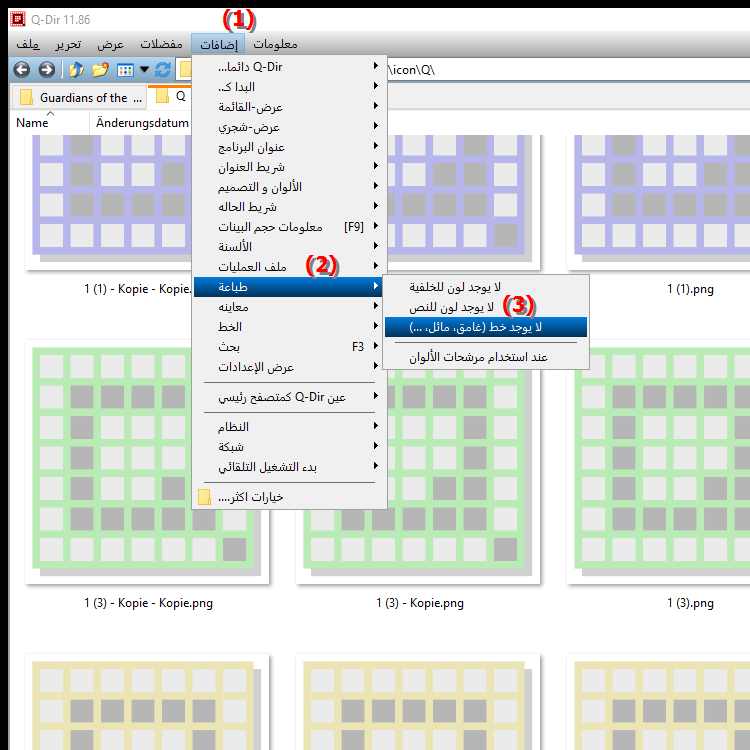Toggle لا يوجد لون للنص option

486,307
